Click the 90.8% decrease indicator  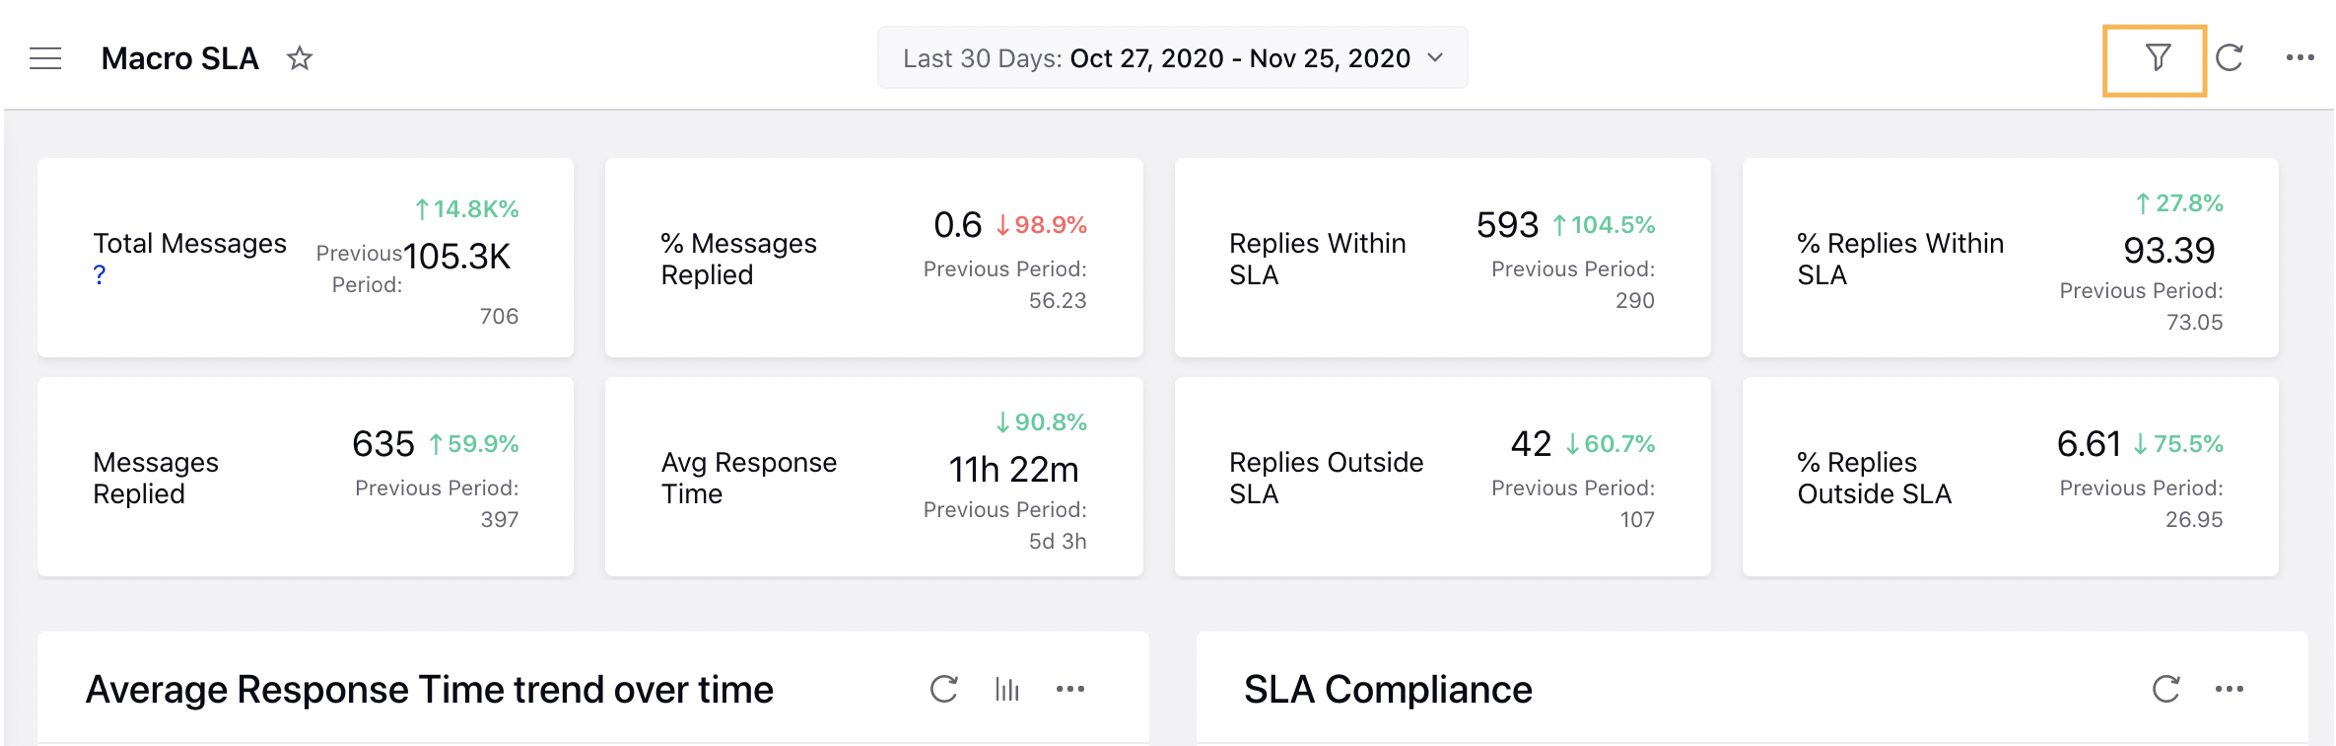[1041, 422]
